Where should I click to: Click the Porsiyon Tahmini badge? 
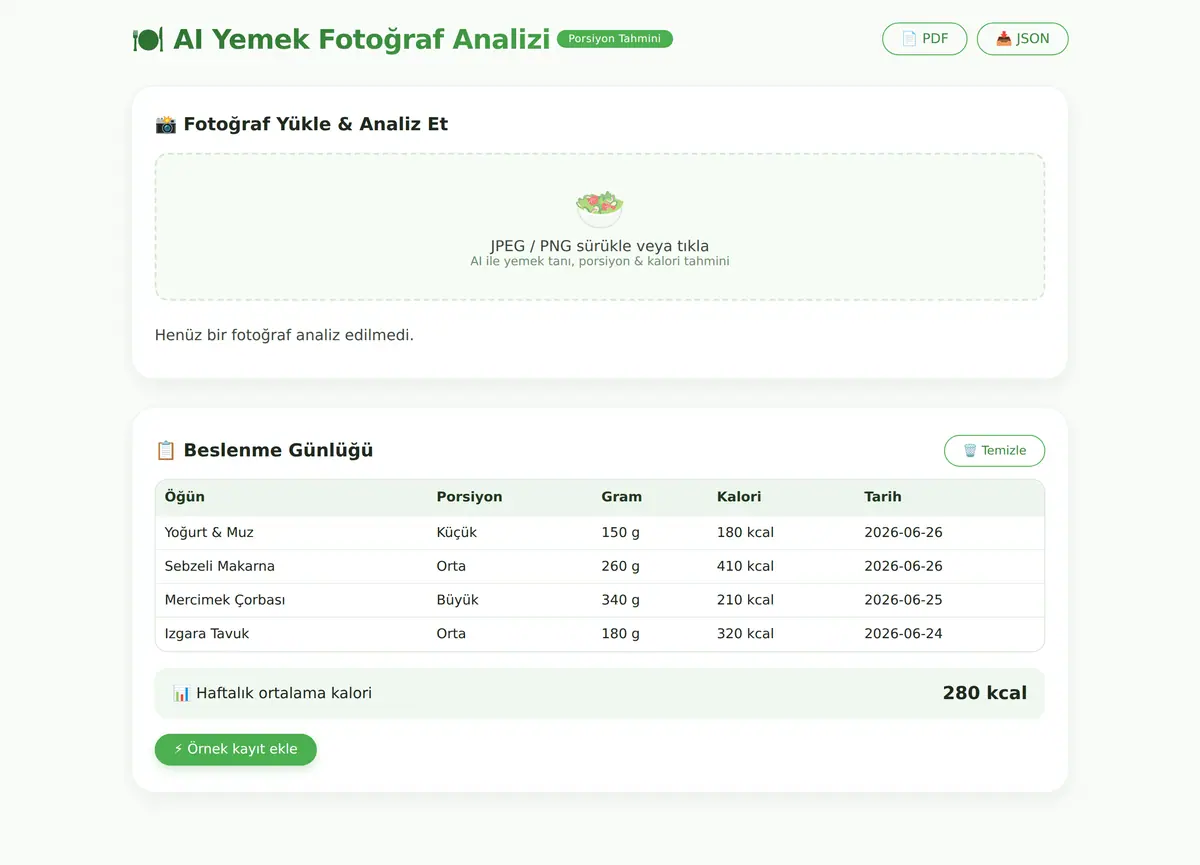click(x=615, y=39)
